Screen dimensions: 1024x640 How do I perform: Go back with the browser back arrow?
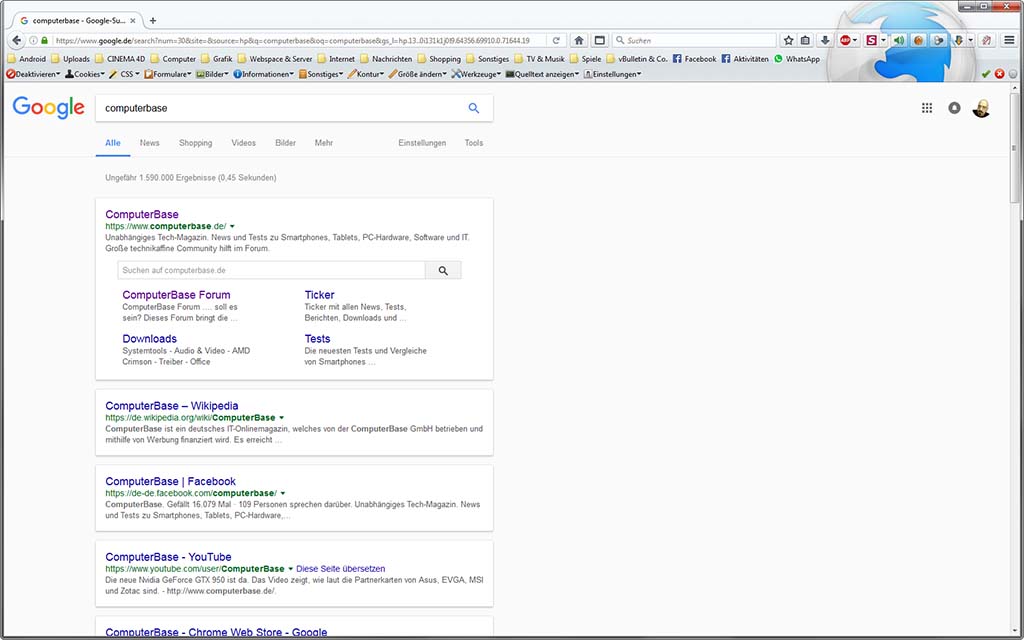coord(17,40)
